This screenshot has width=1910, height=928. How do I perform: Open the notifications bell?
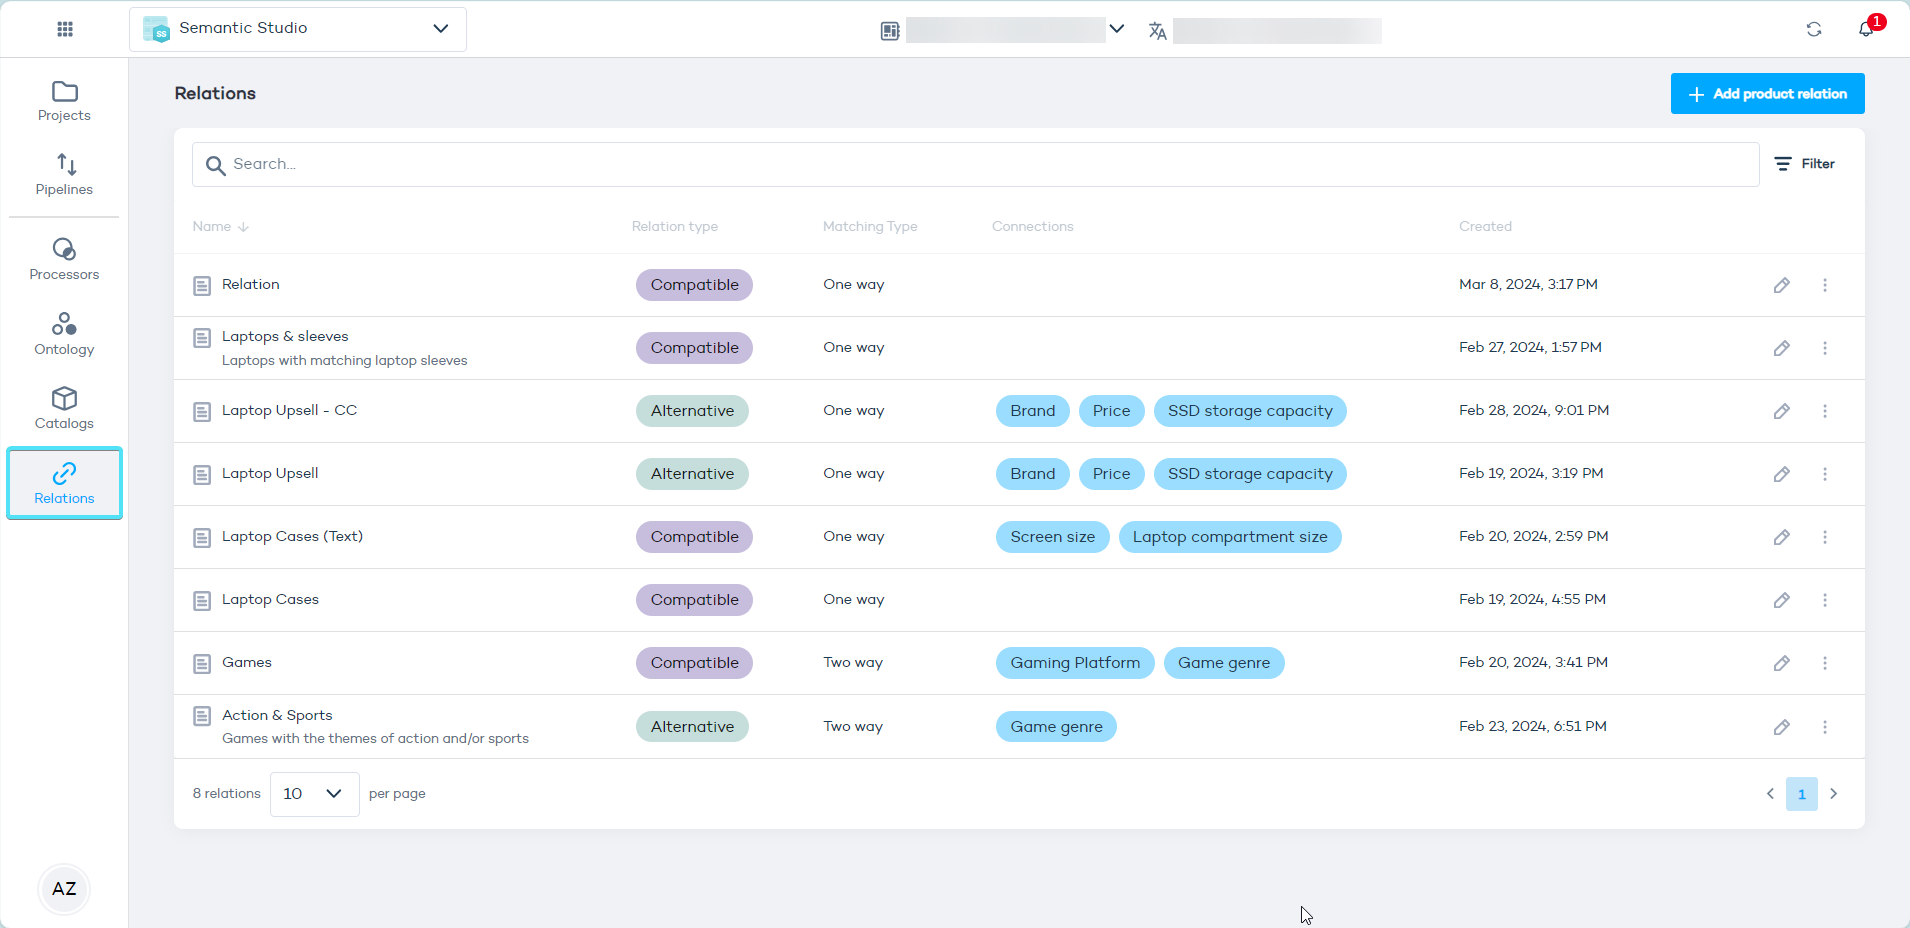tap(1866, 29)
